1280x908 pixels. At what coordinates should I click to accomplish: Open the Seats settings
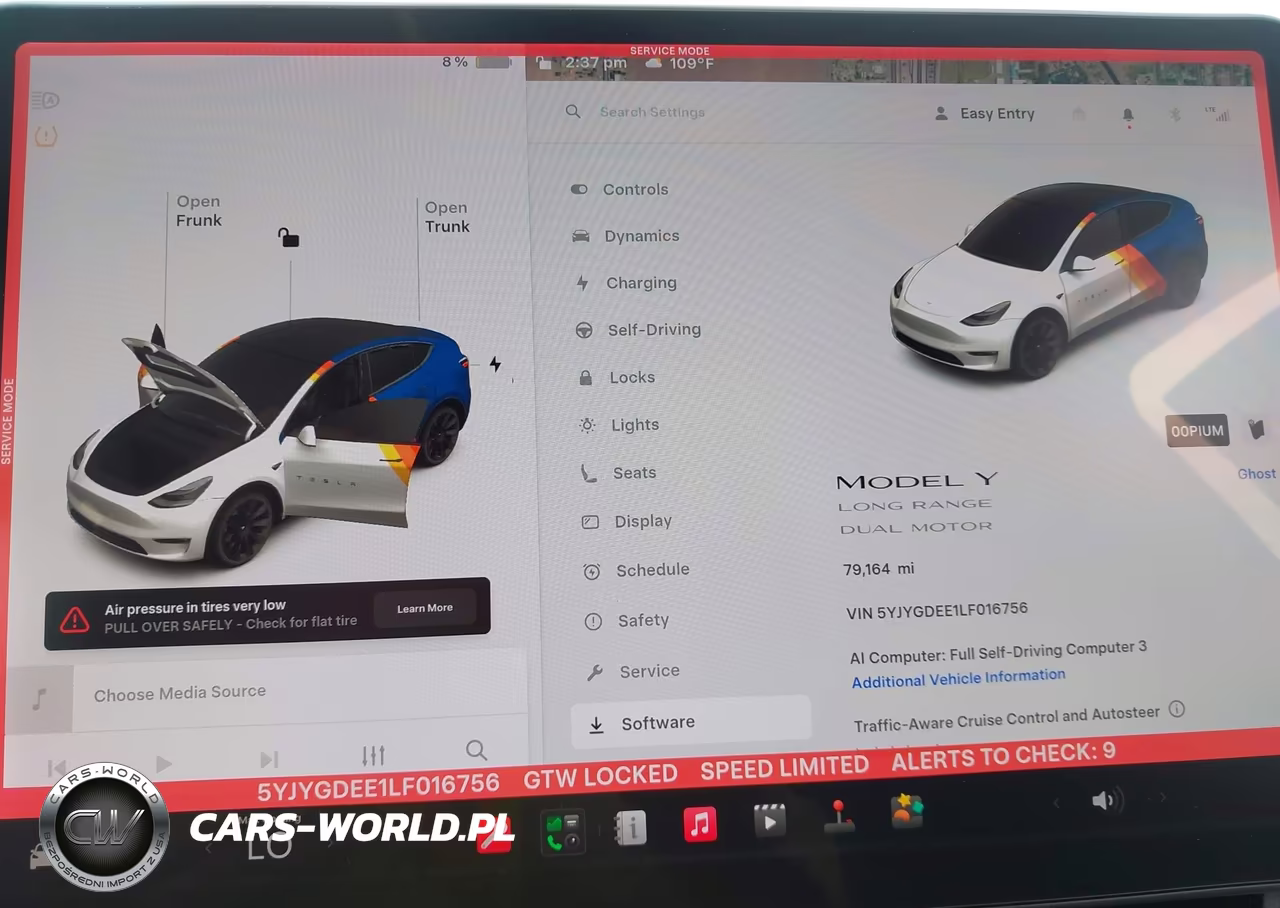(619, 473)
